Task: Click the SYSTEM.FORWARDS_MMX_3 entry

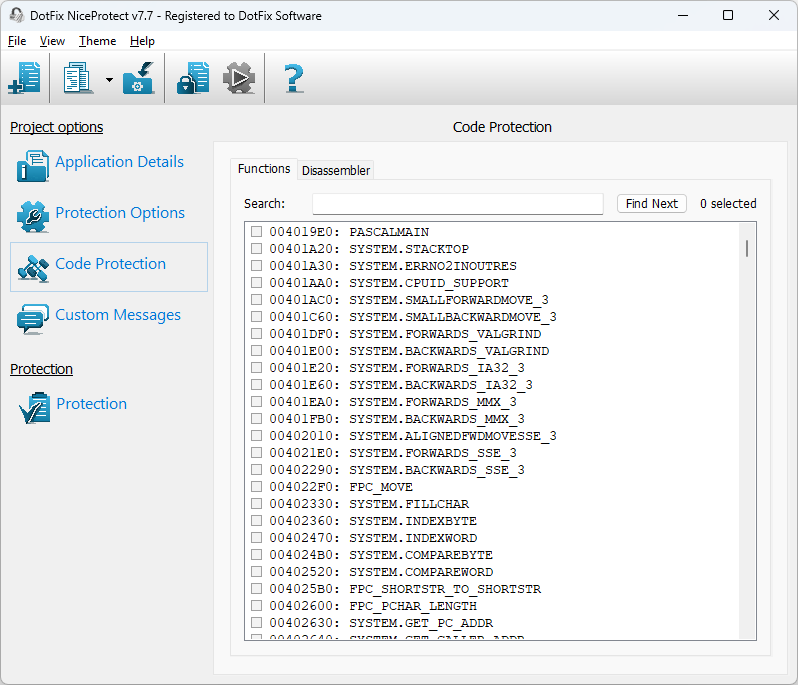Action: [x=433, y=402]
